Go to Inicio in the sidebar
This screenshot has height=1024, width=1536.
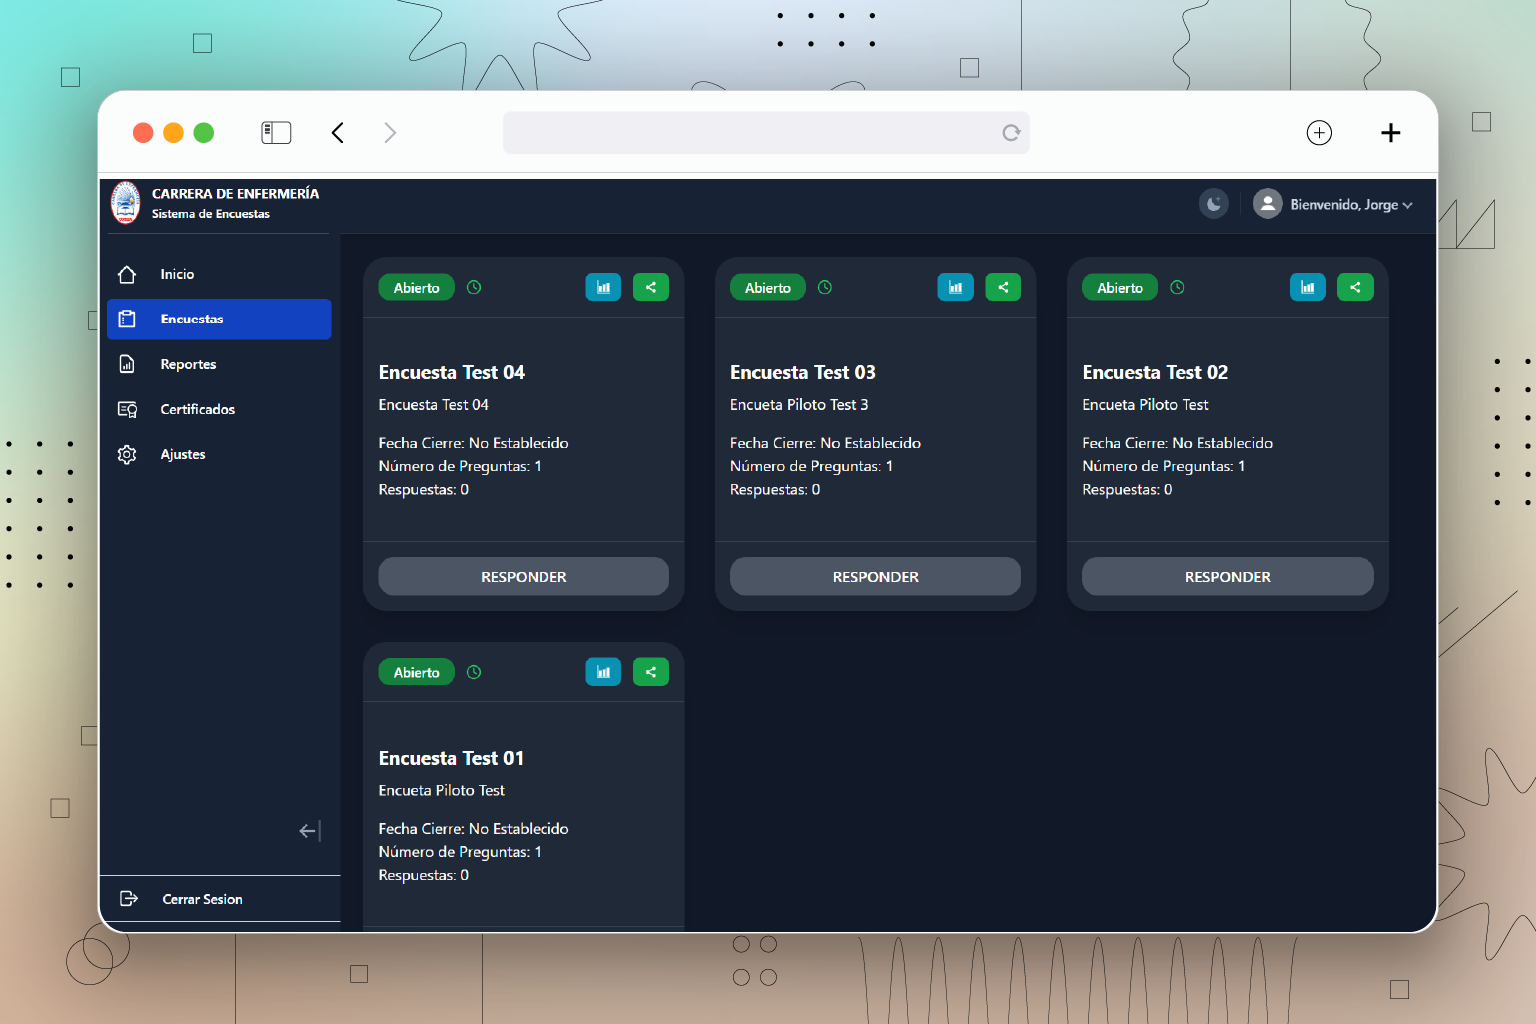(x=177, y=274)
